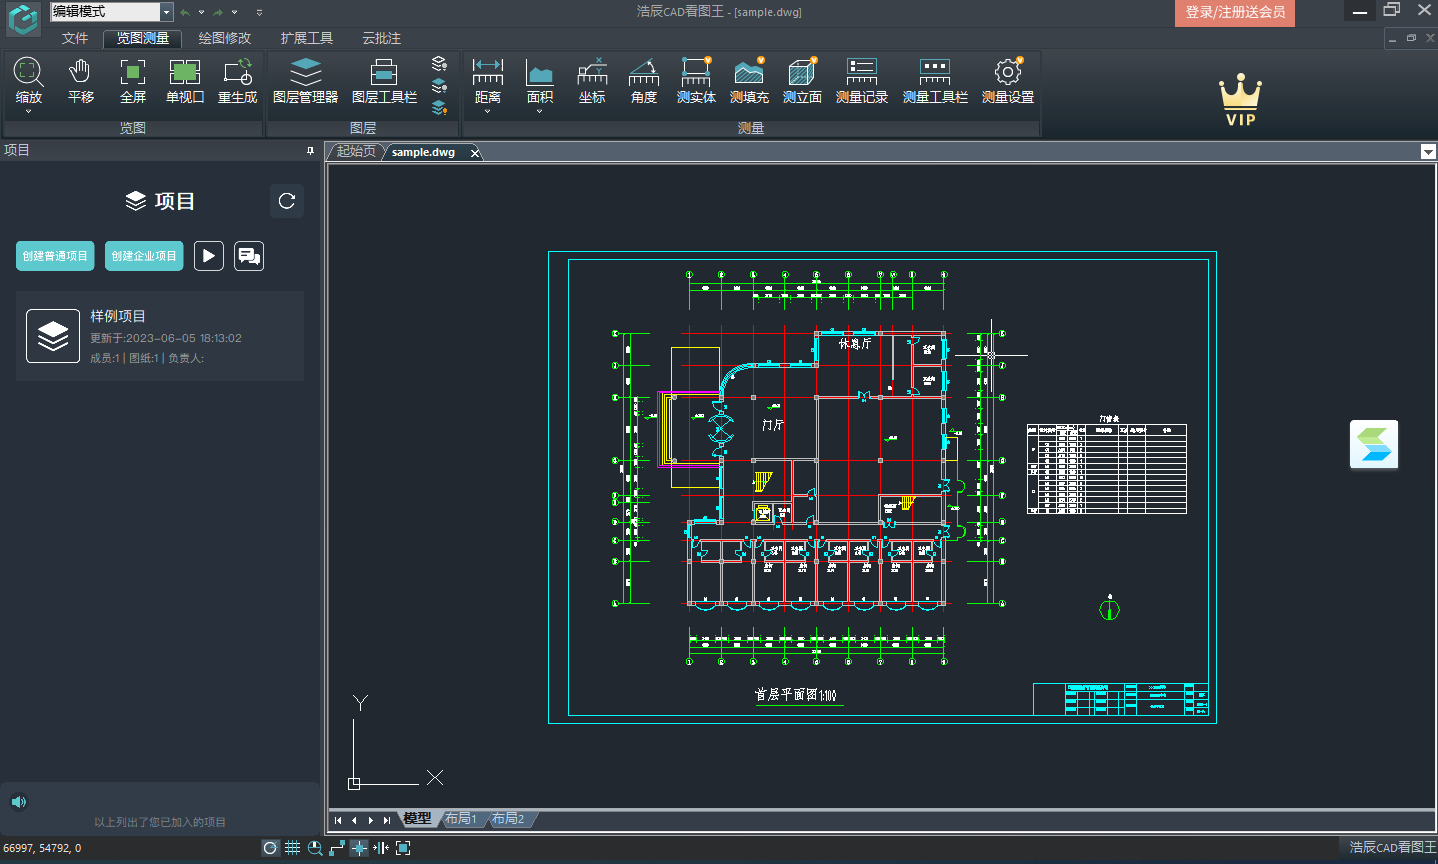
Task: Open the 起始页 document tab
Action: coord(356,151)
